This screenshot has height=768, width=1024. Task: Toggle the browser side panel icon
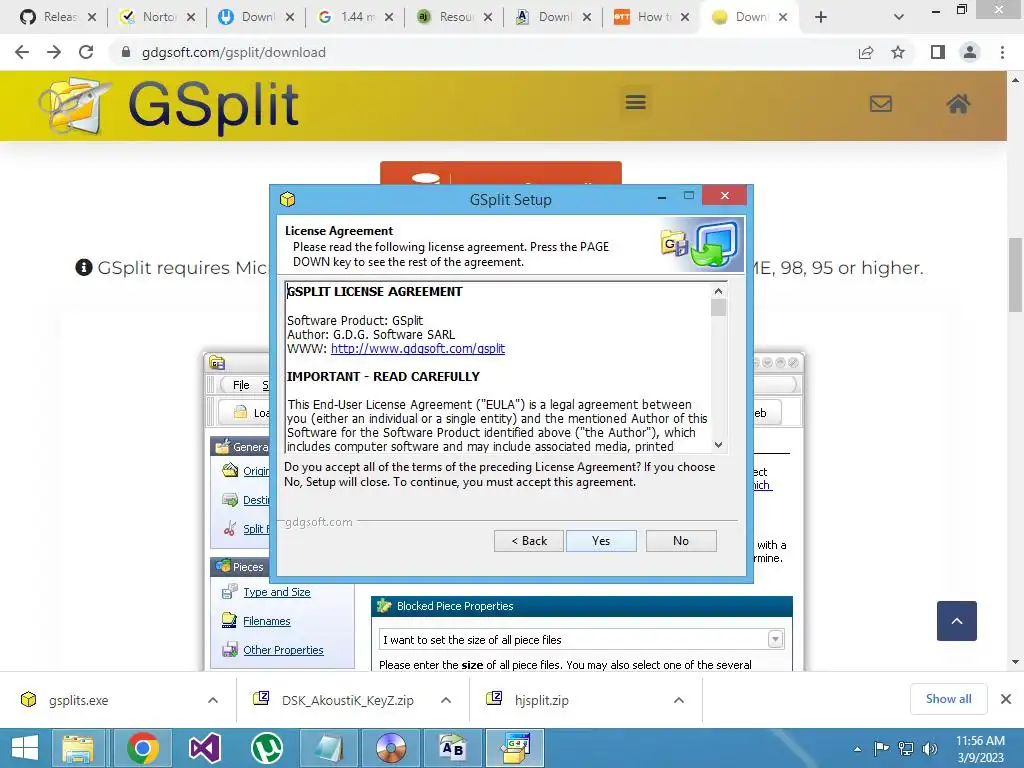point(938,52)
